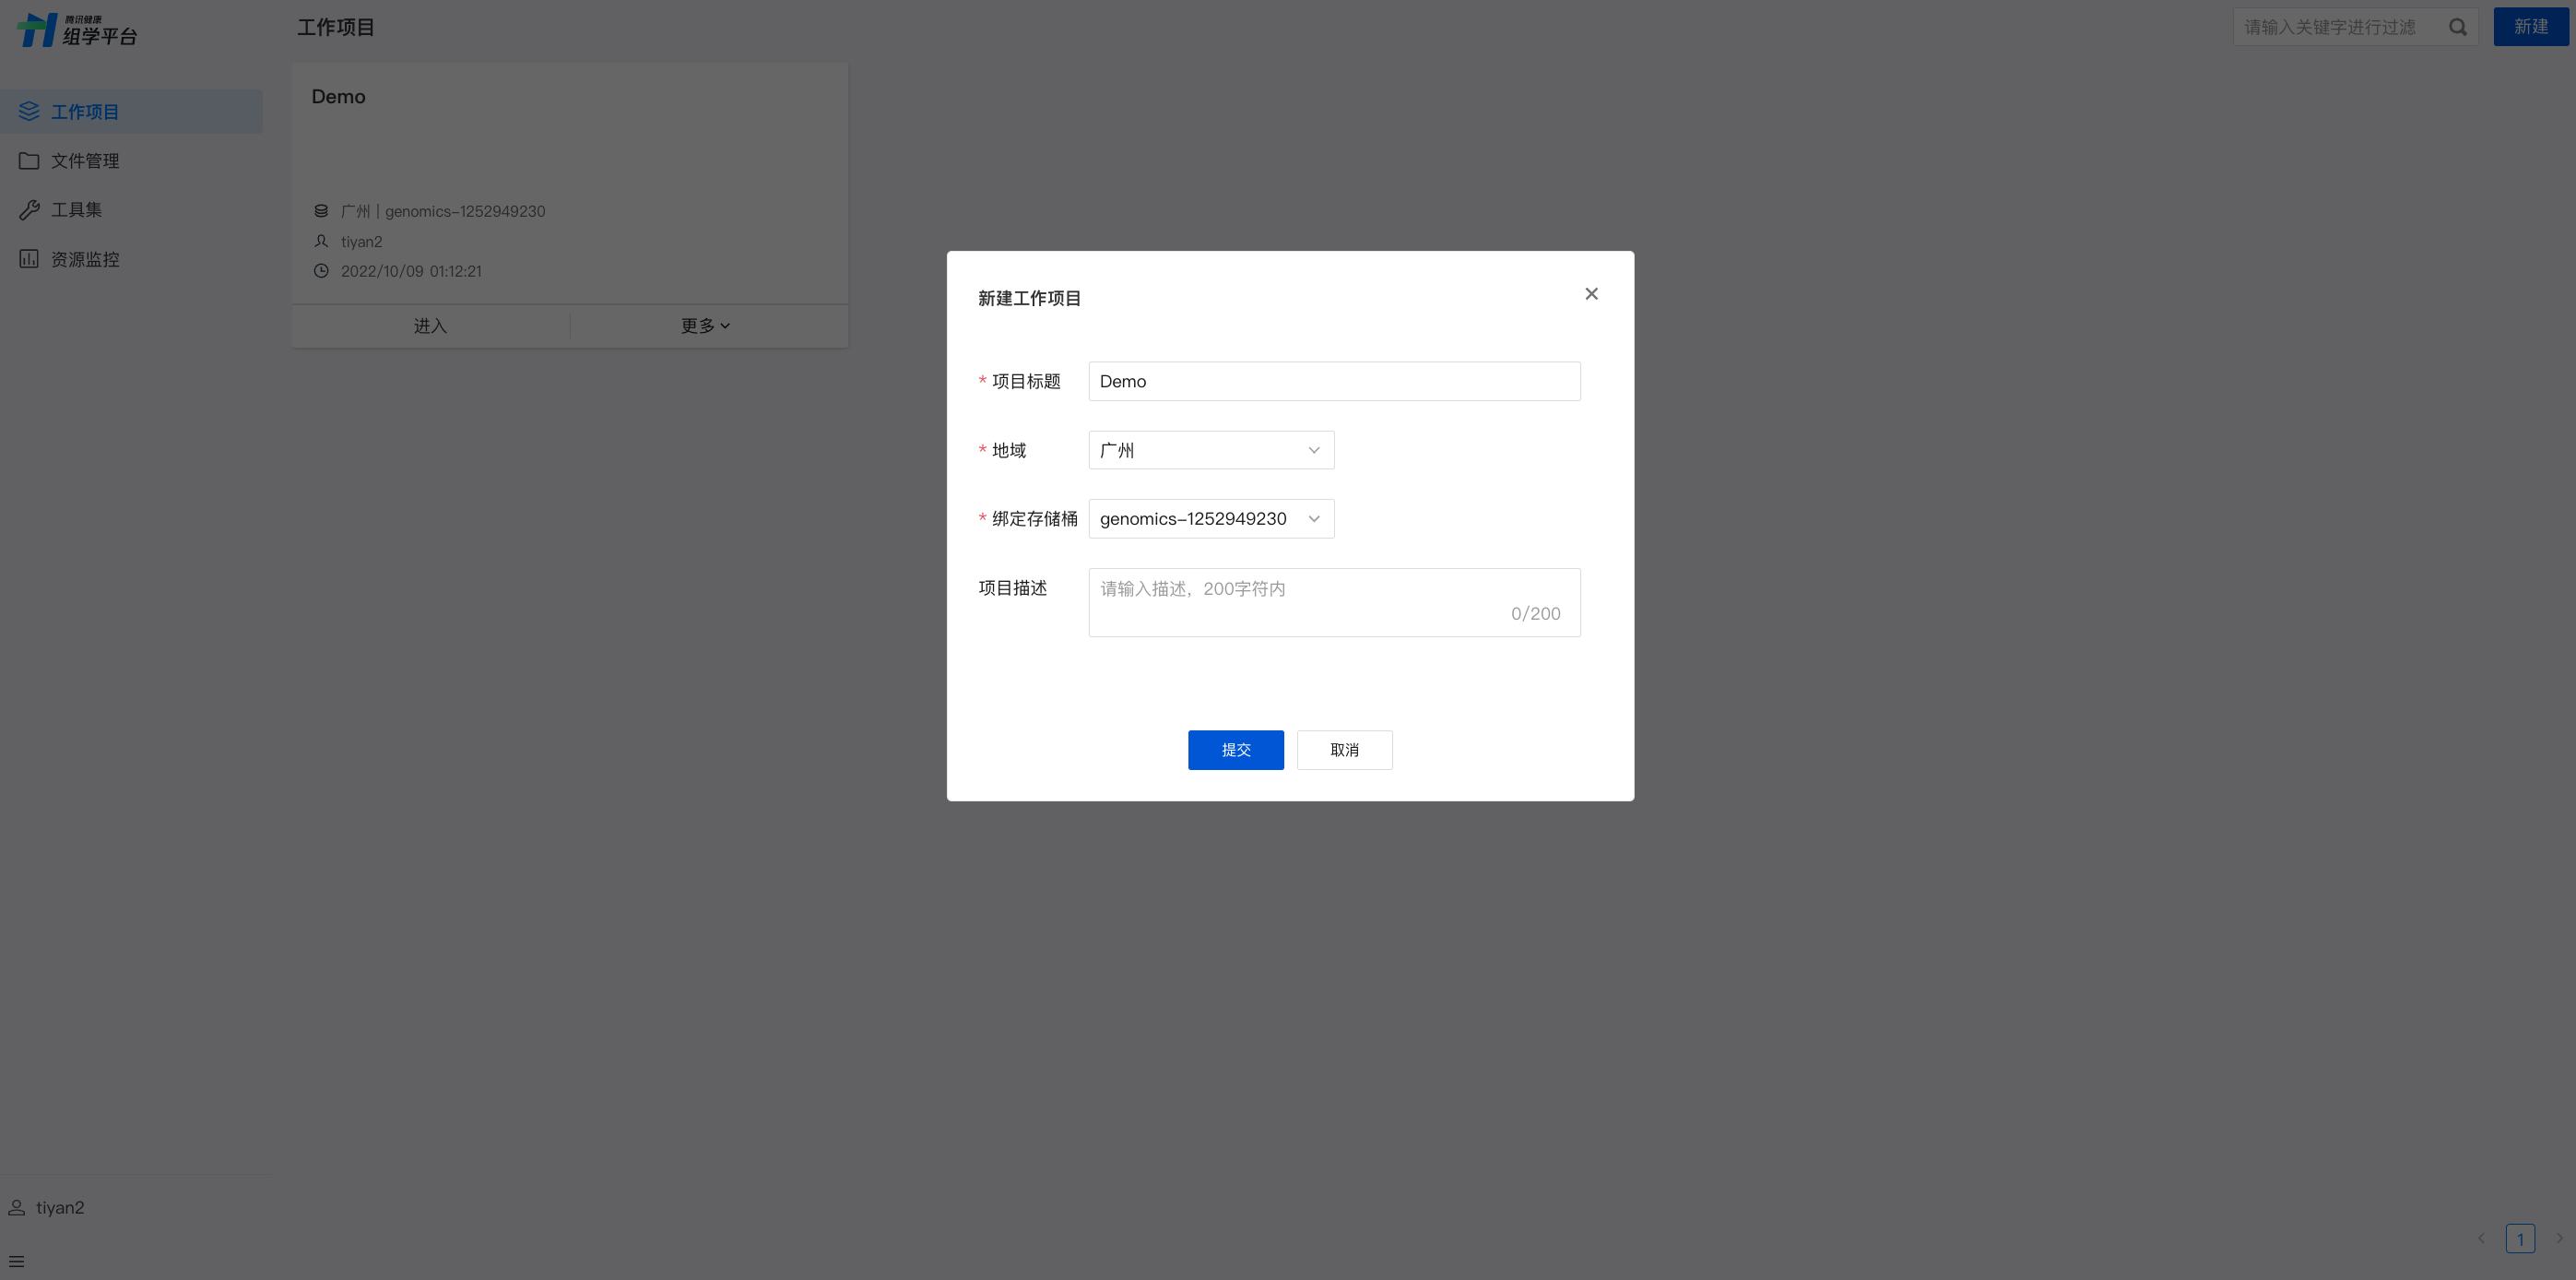Click the tiyan2 user profile icon
The height and width of the screenshot is (1280, 2576).
tap(17, 1208)
